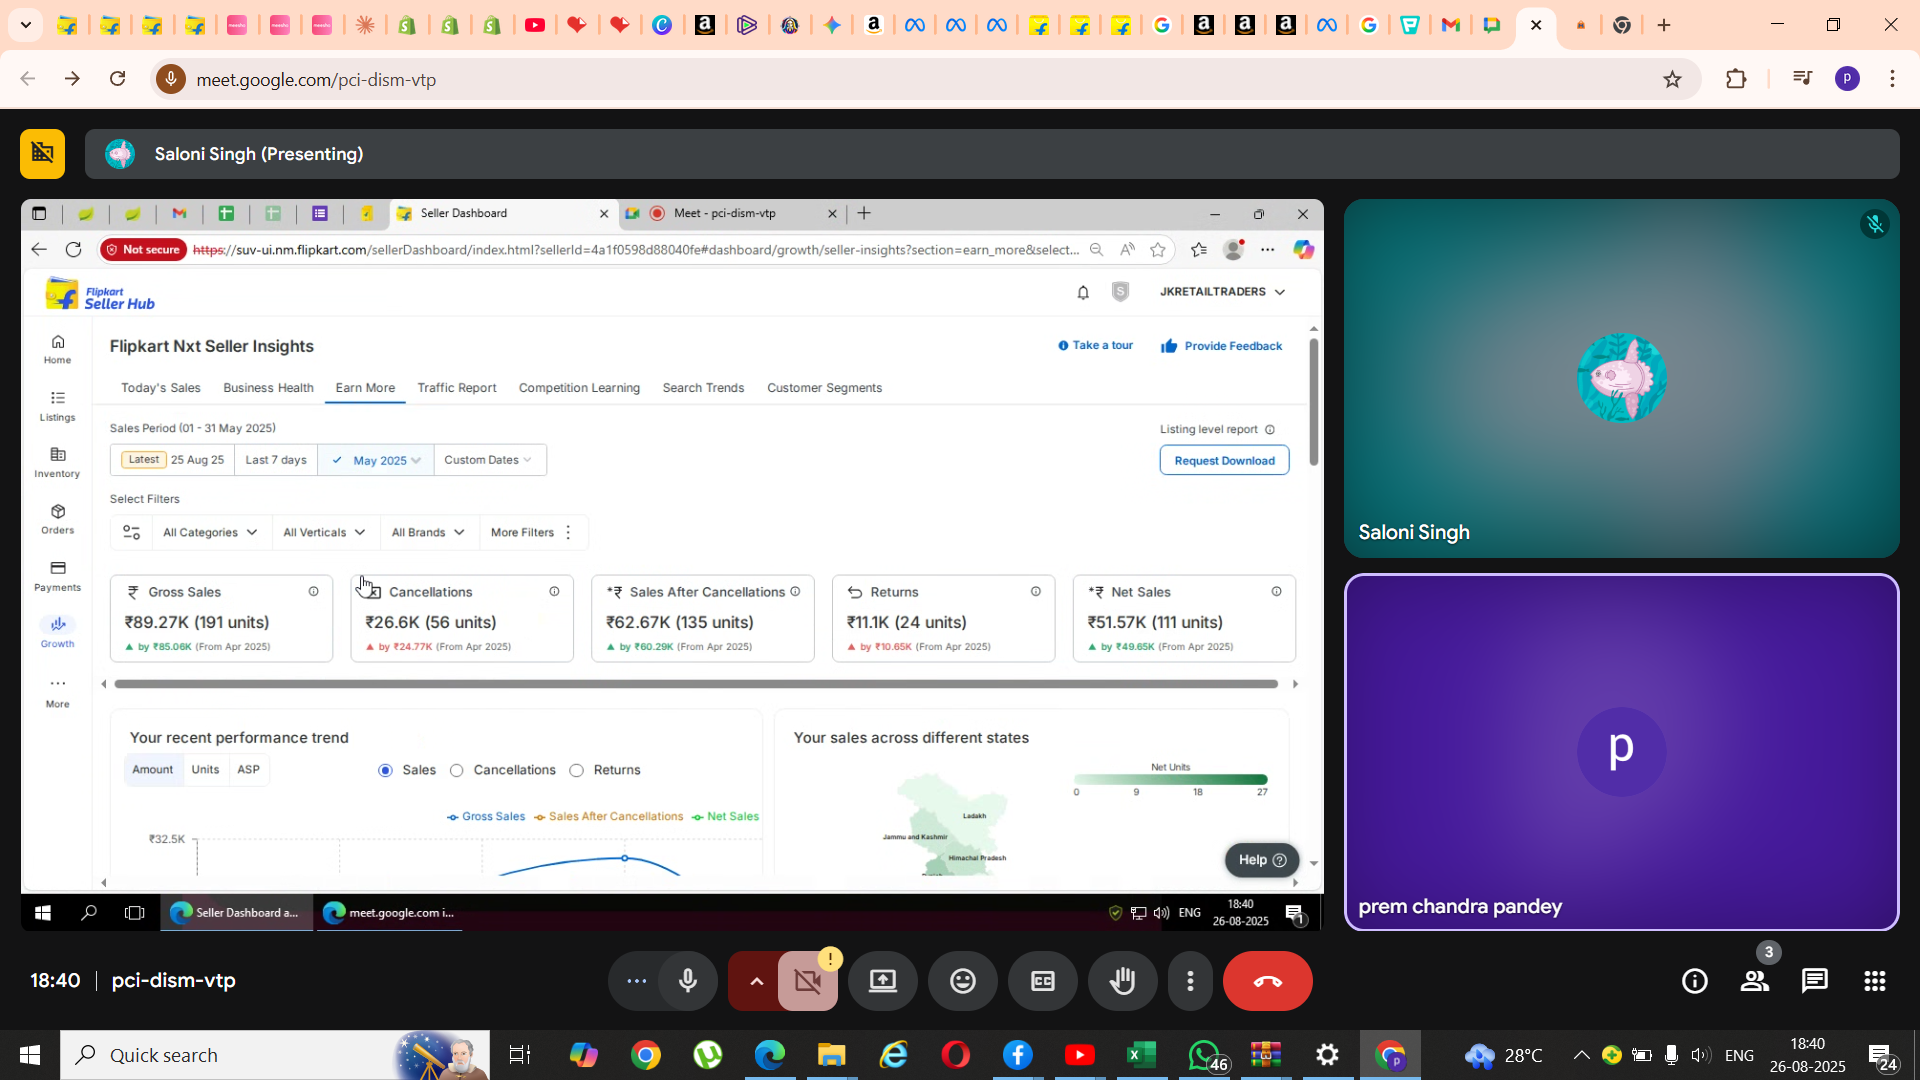The width and height of the screenshot is (1920, 1080).
Task: Click the raise hand icon
Action: (x=1122, y=981)
